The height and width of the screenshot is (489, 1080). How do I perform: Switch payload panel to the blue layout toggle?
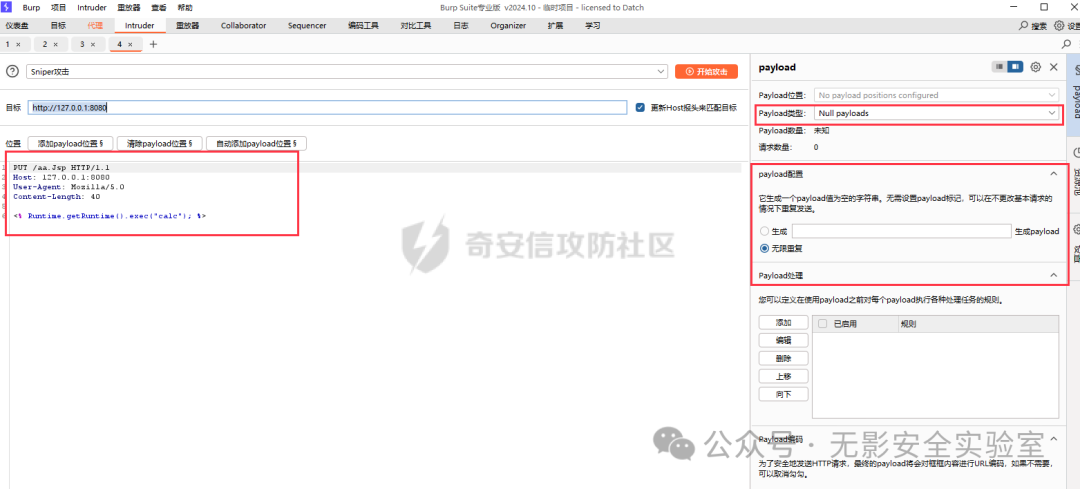click(1015, 67)
